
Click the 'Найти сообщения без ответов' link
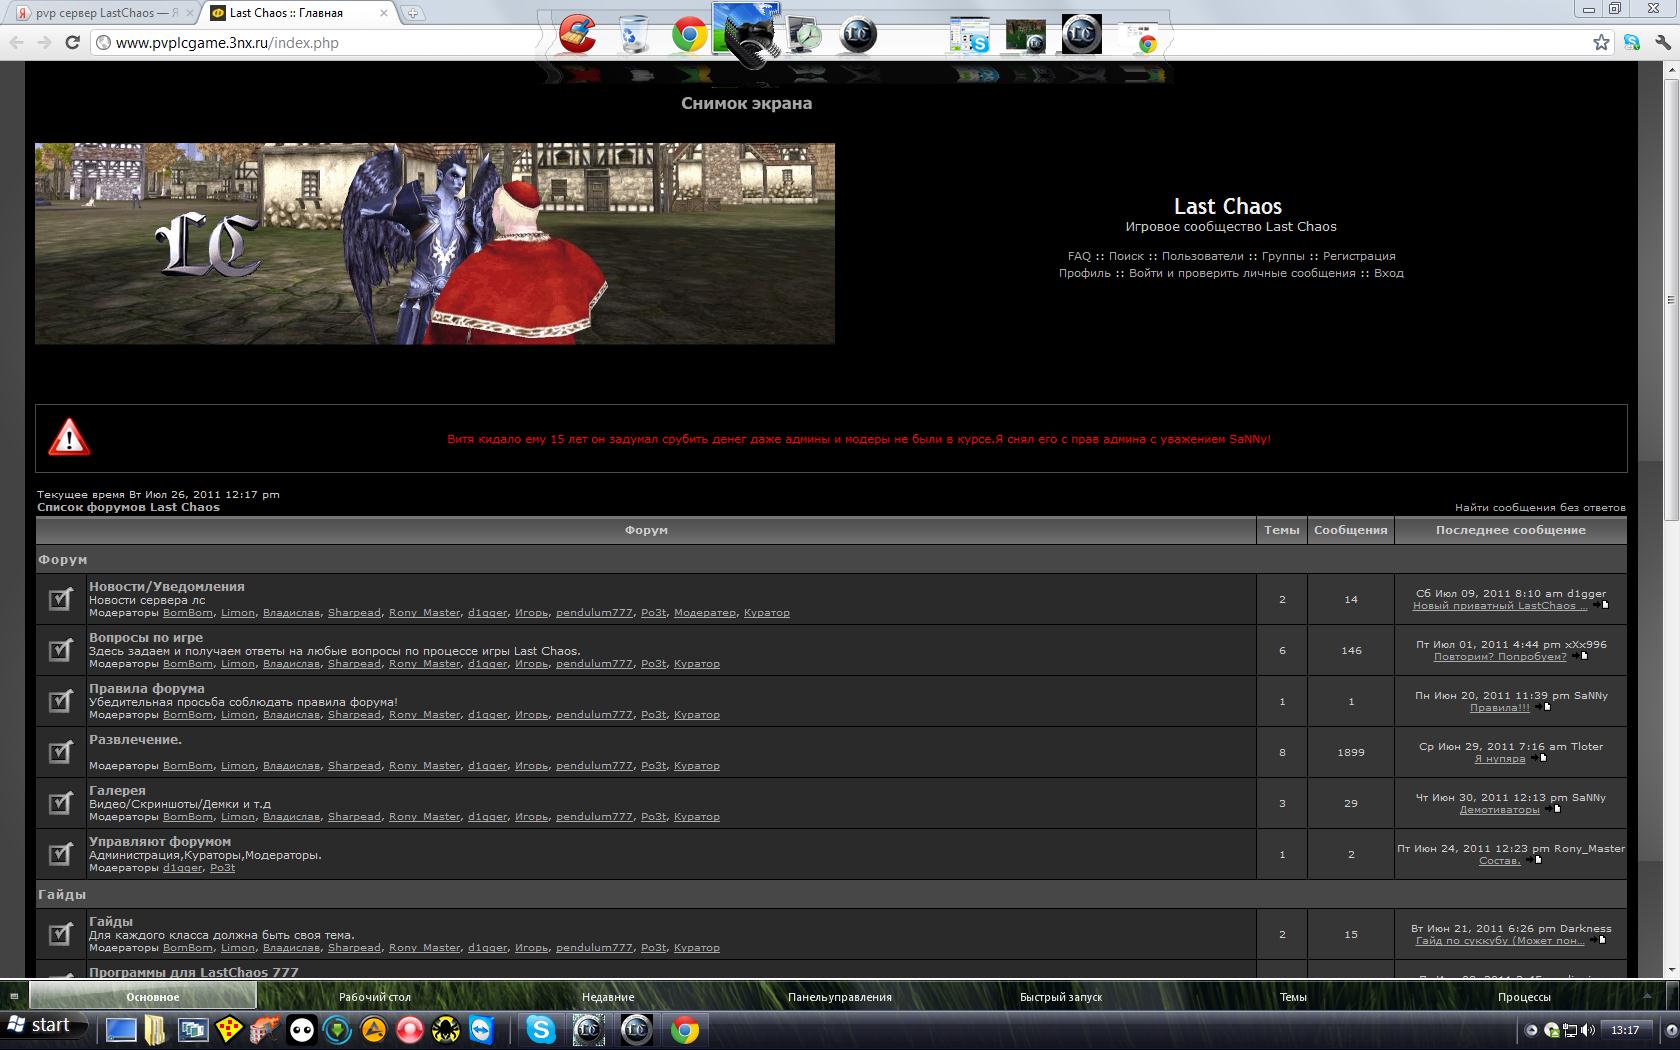1540,508
